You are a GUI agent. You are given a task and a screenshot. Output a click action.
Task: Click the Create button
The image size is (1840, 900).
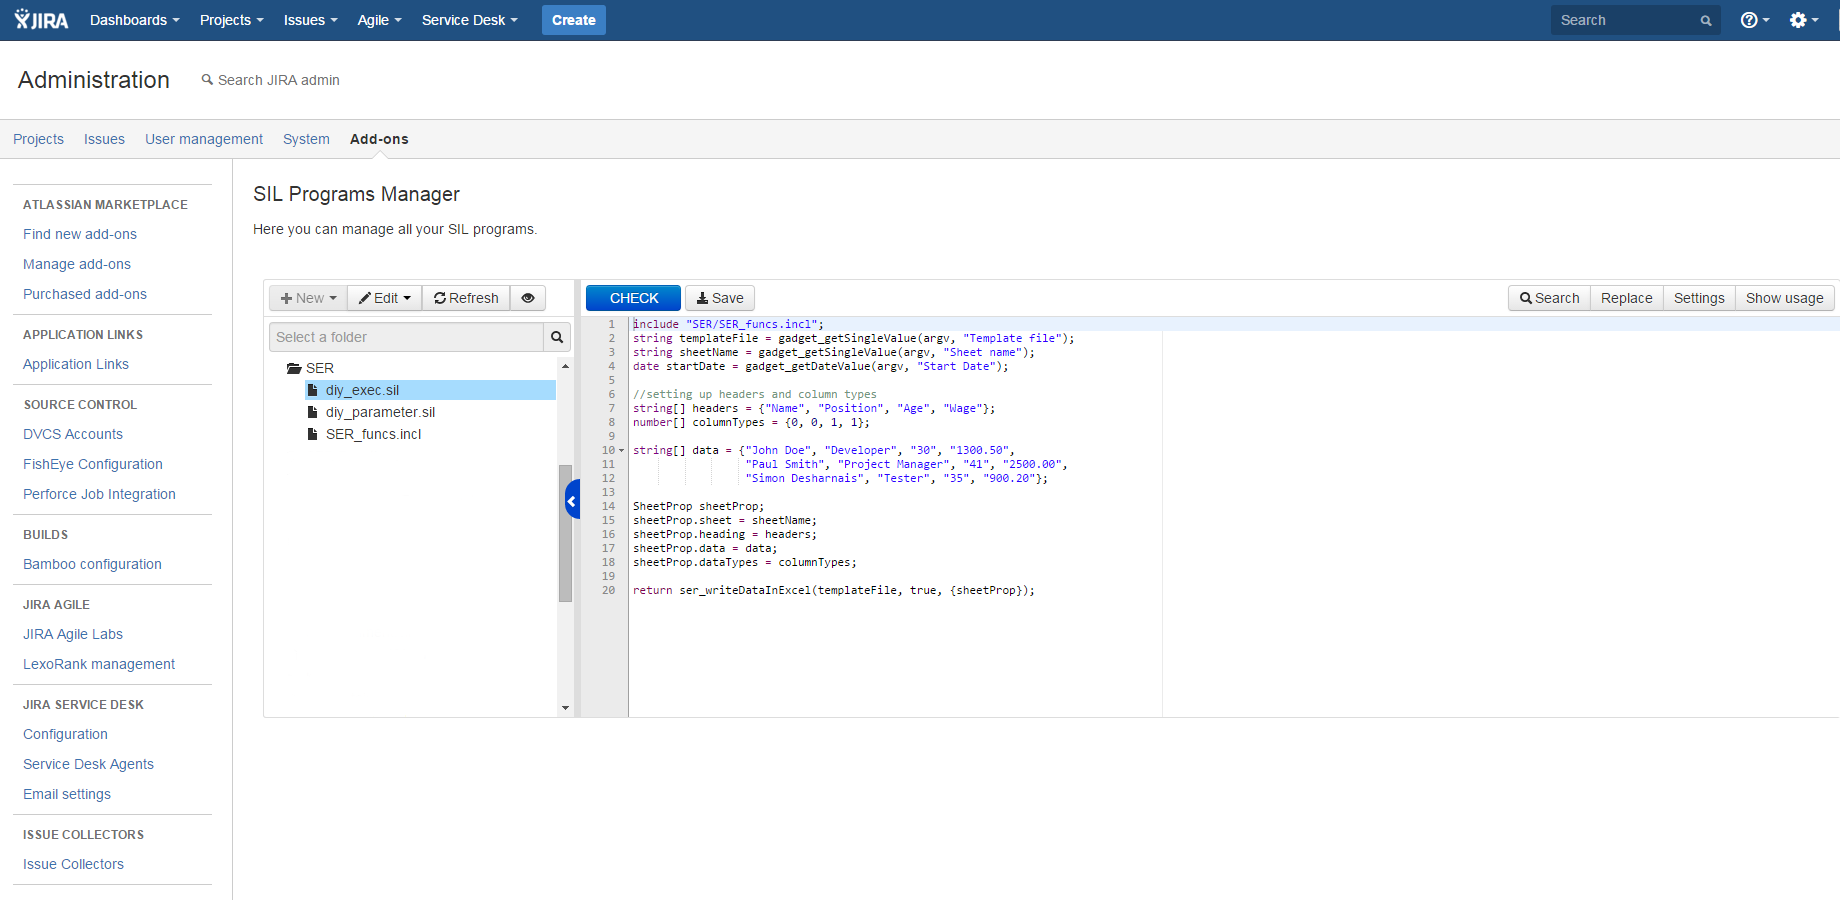coord(574,20)
